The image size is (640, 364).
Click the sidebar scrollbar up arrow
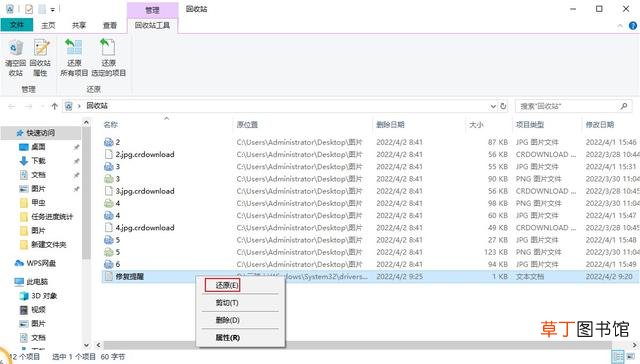86,122
